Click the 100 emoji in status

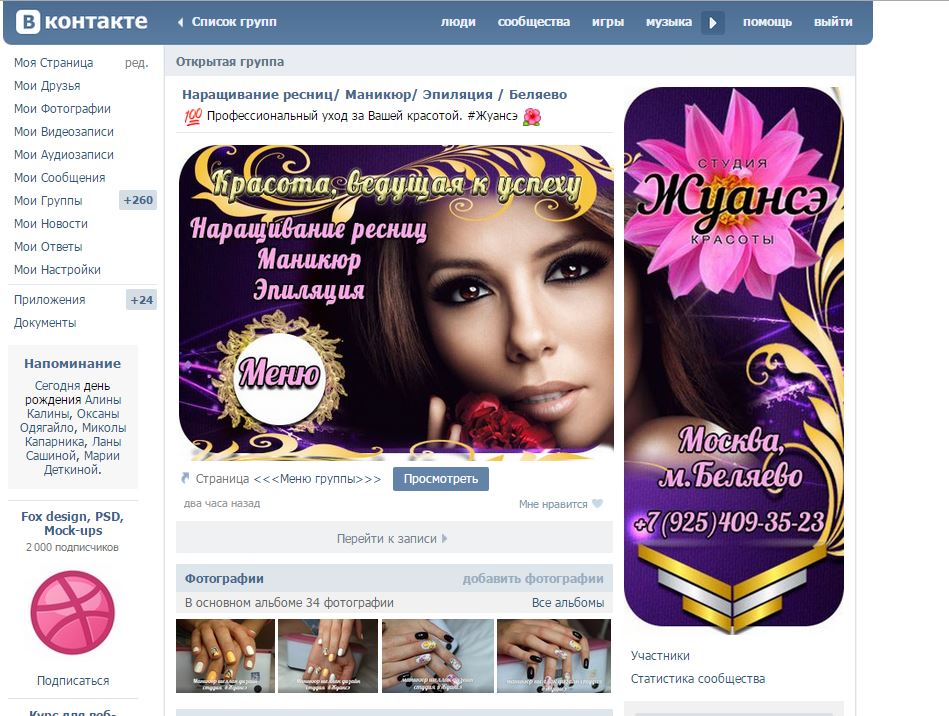coord(192,116)
